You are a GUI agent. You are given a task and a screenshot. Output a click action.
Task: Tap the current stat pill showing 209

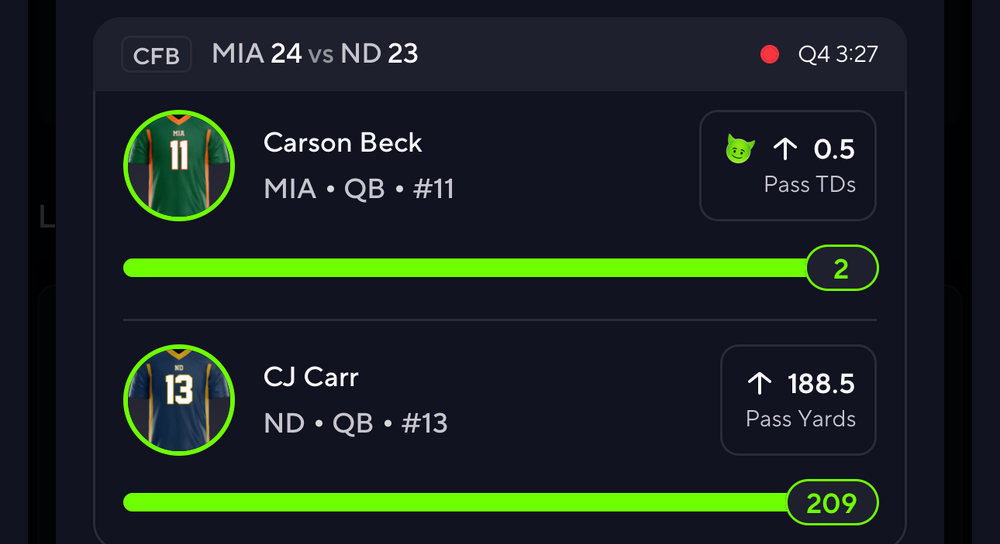(x=832, y=502)
